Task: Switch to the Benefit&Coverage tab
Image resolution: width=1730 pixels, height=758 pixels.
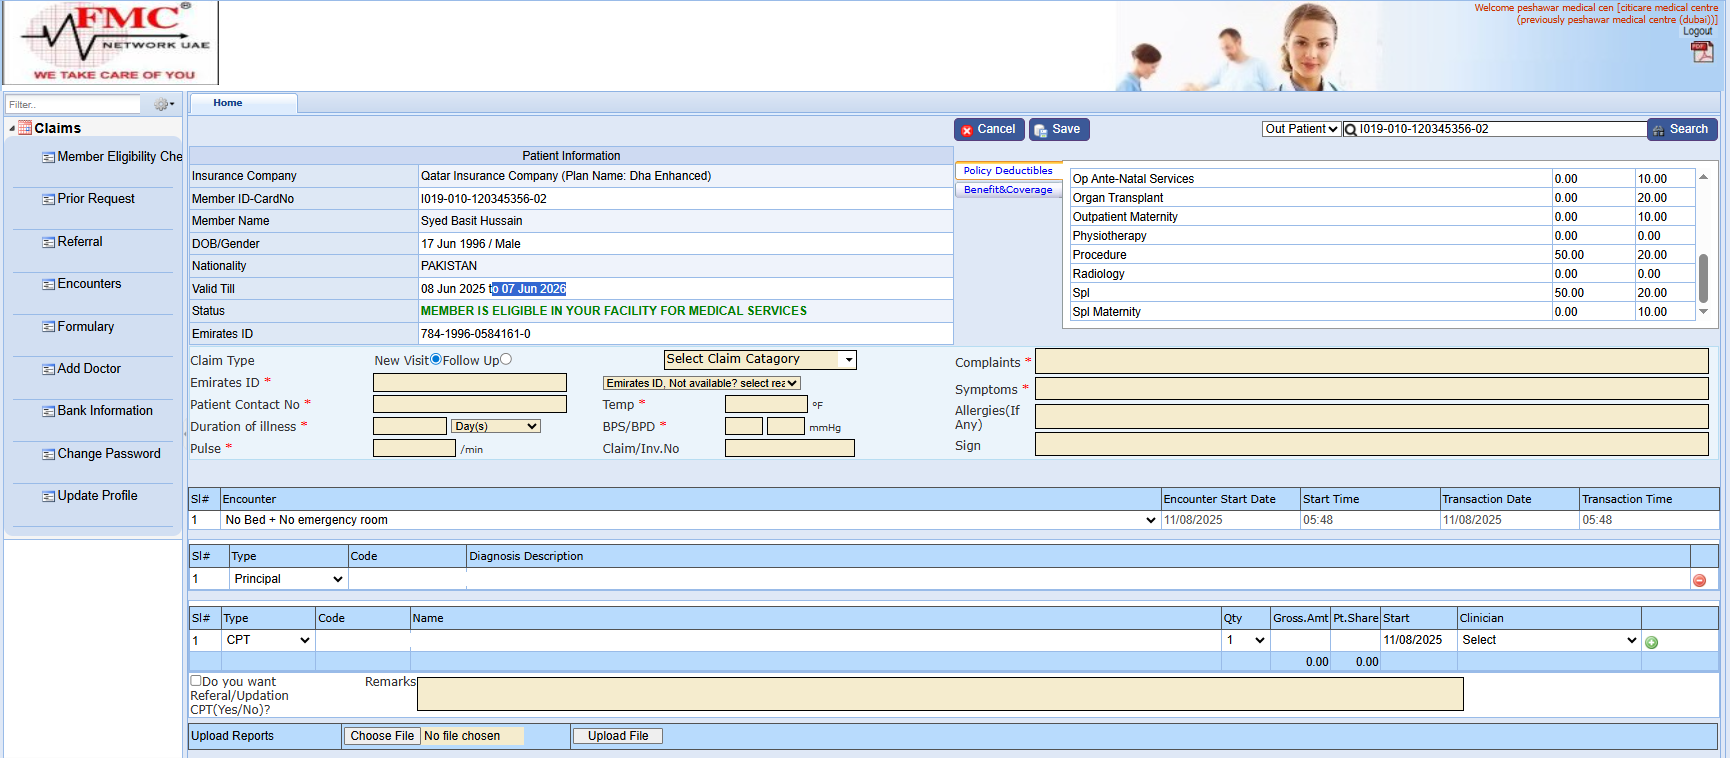Action: click(1008, 190)
